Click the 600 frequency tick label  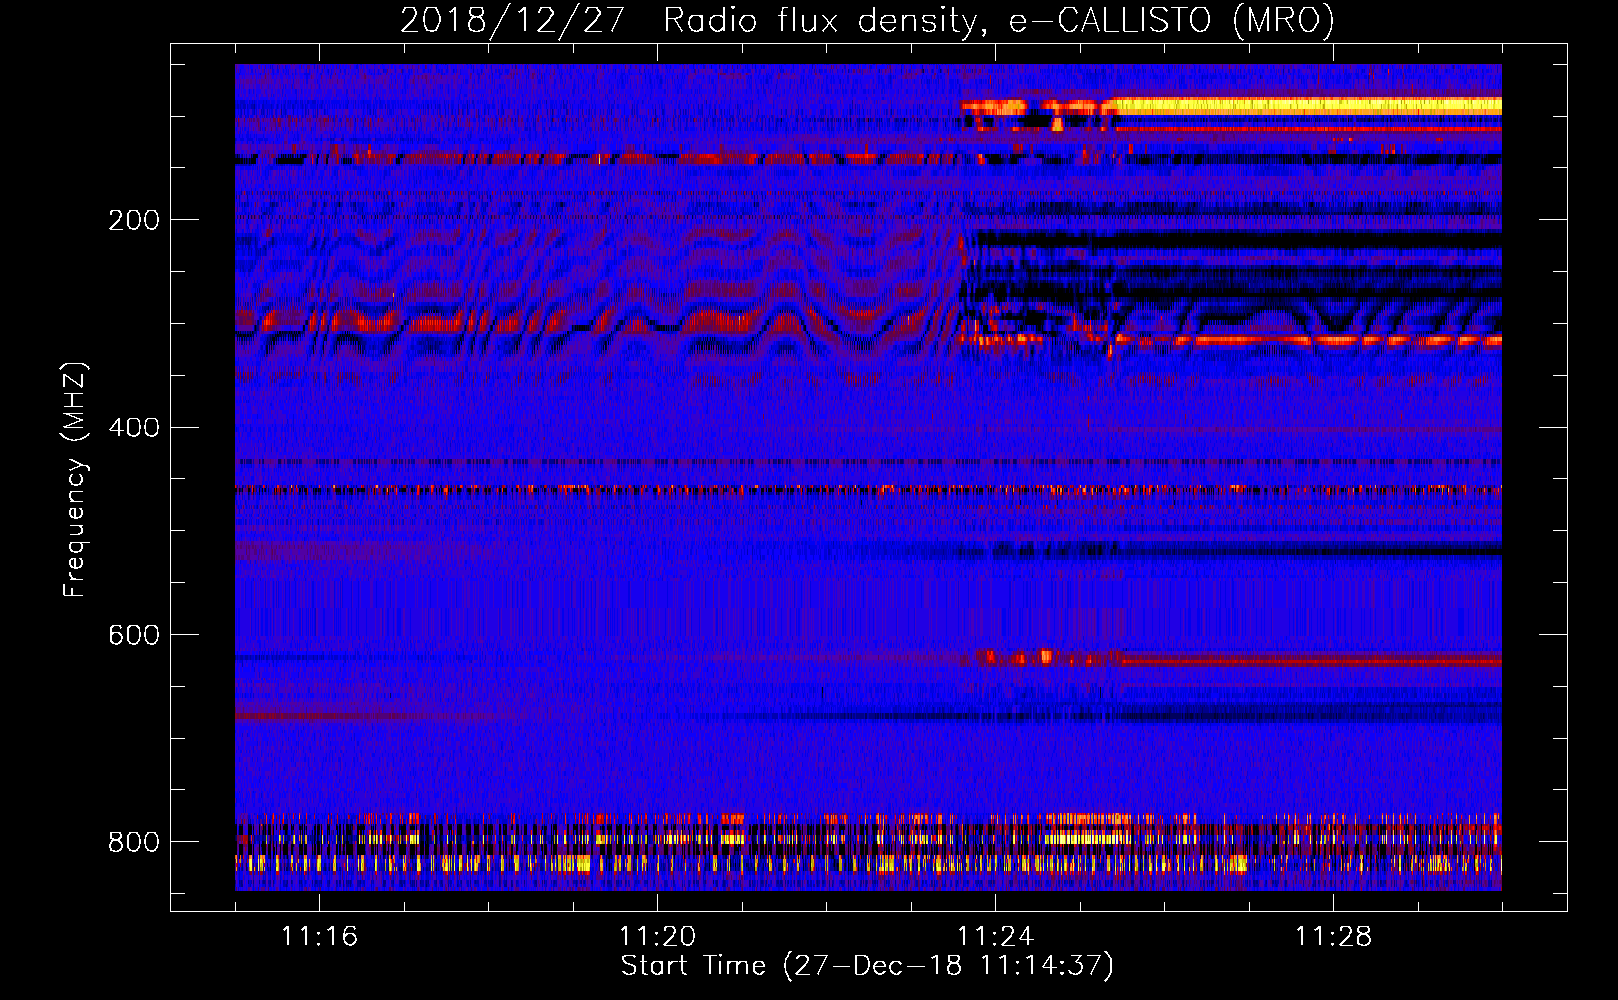pos(134,636)
